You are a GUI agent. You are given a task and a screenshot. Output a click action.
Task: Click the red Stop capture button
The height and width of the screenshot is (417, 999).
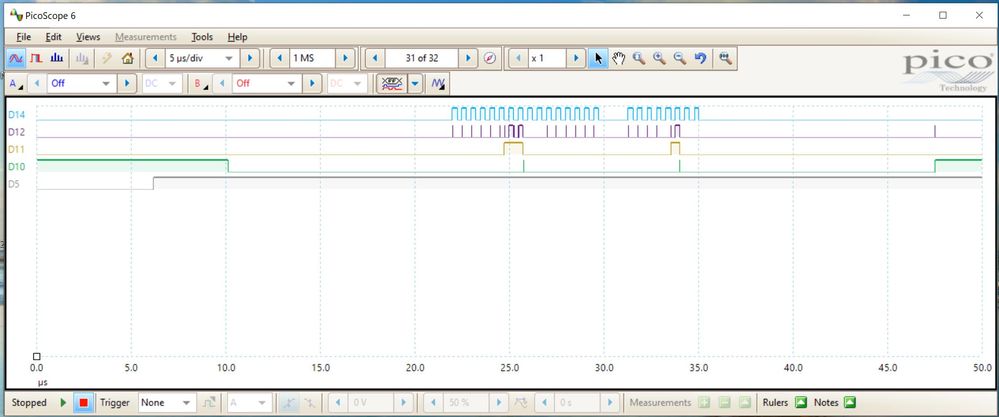click(83, 402)
